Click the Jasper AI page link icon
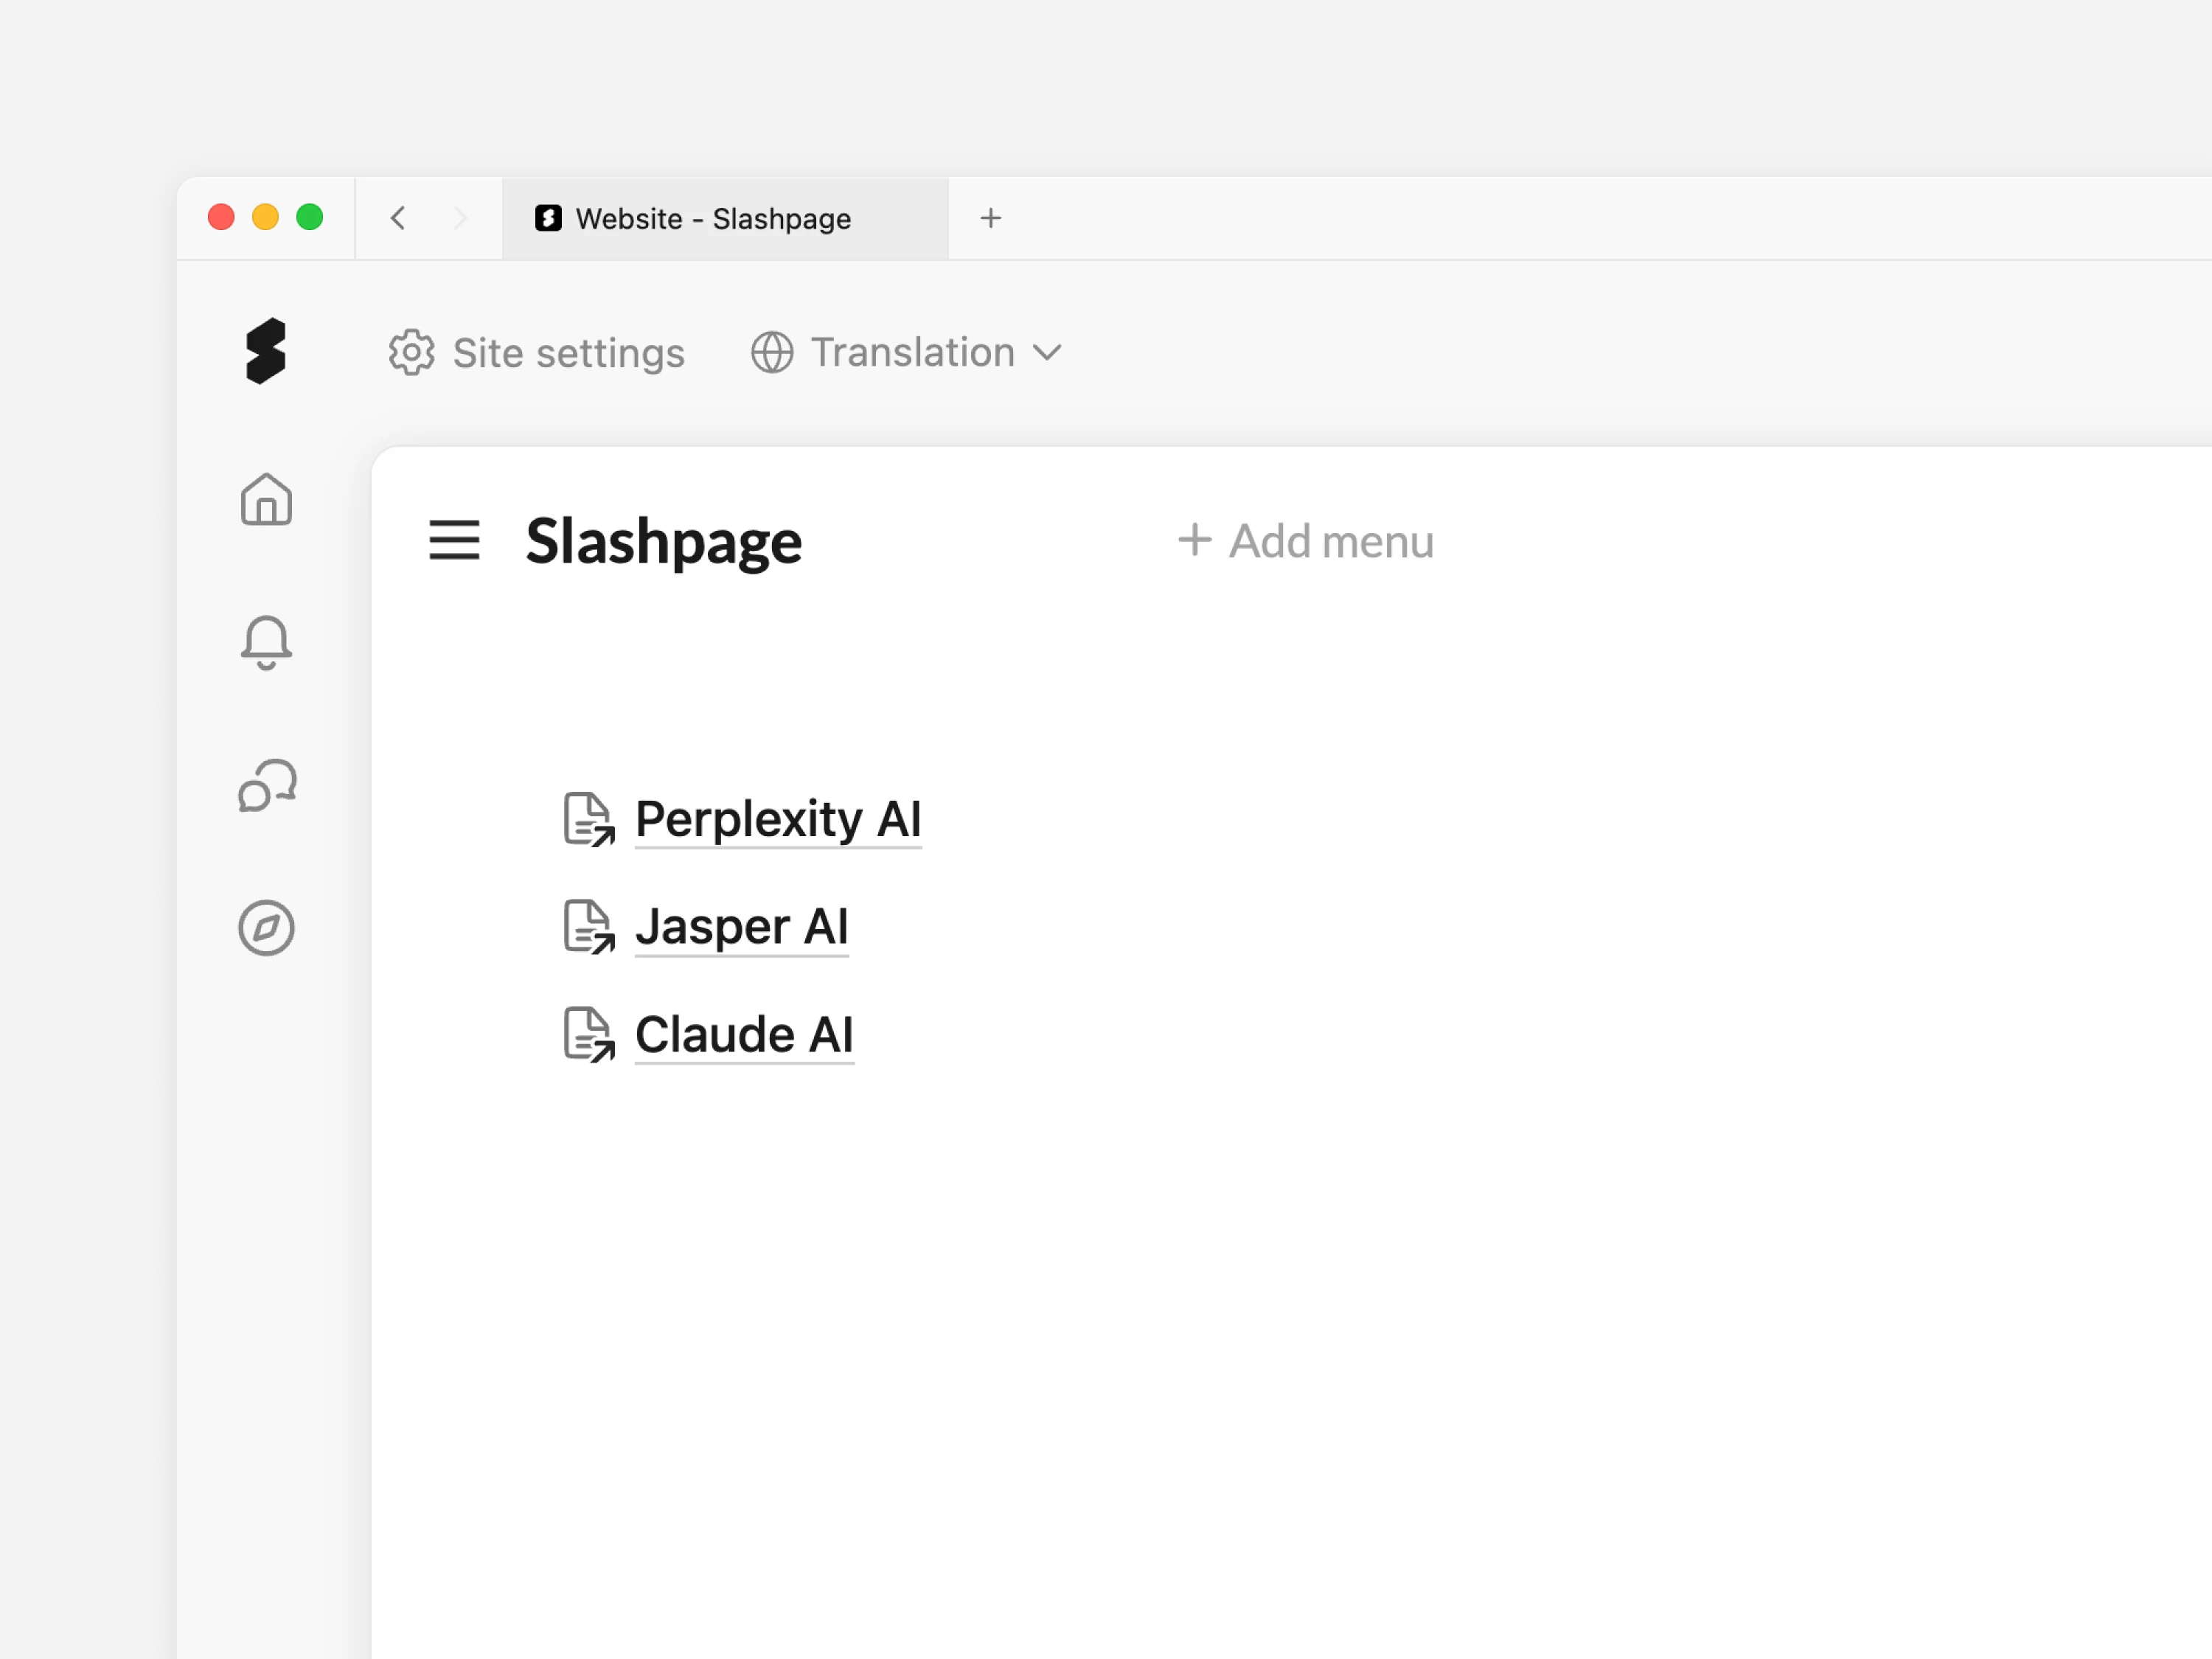Image resolution: width=2212 pixels, height=1659 pixels. pos(589,926)
